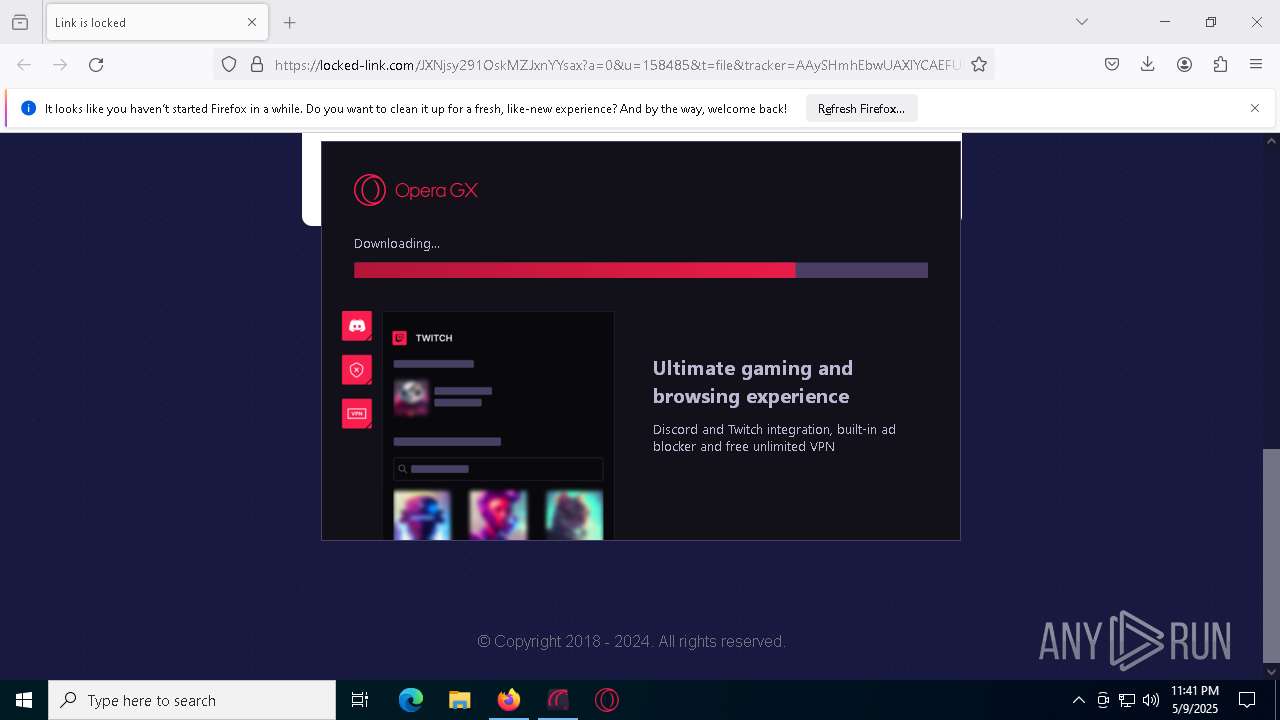The height and width of the screenshot is (720, 1280).
Task: Open File Explorer from the taskbar
Action: (x=459, y=700)
